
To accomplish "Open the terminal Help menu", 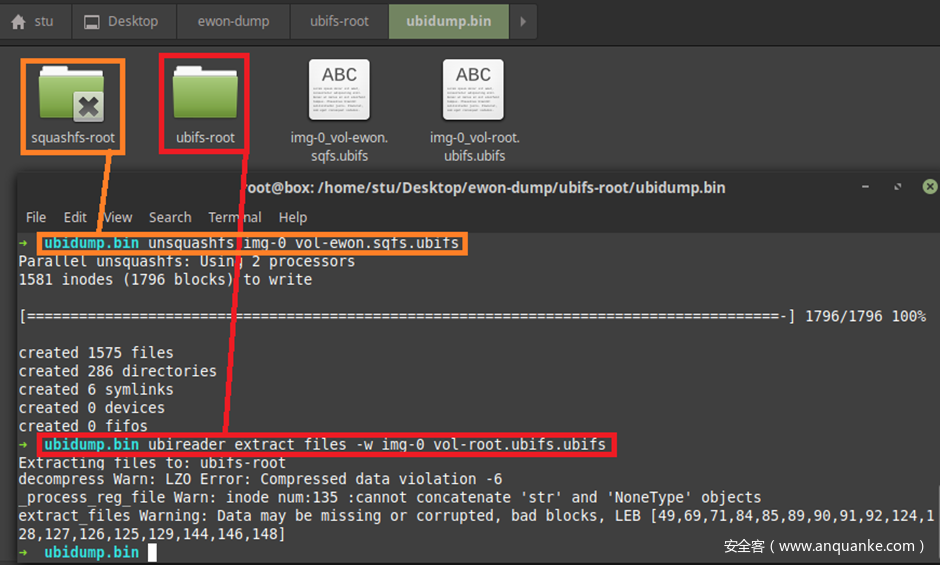I will pos(293,217).
